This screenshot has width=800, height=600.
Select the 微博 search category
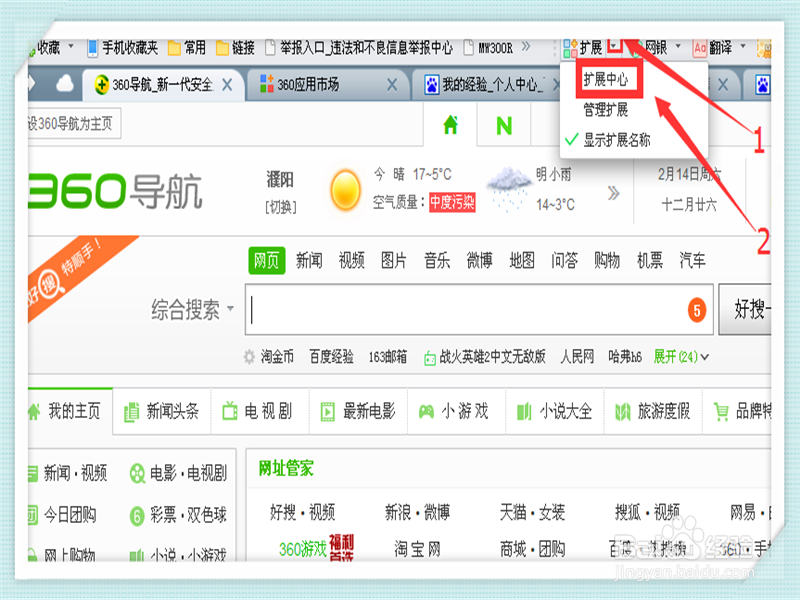pos(479,261)
